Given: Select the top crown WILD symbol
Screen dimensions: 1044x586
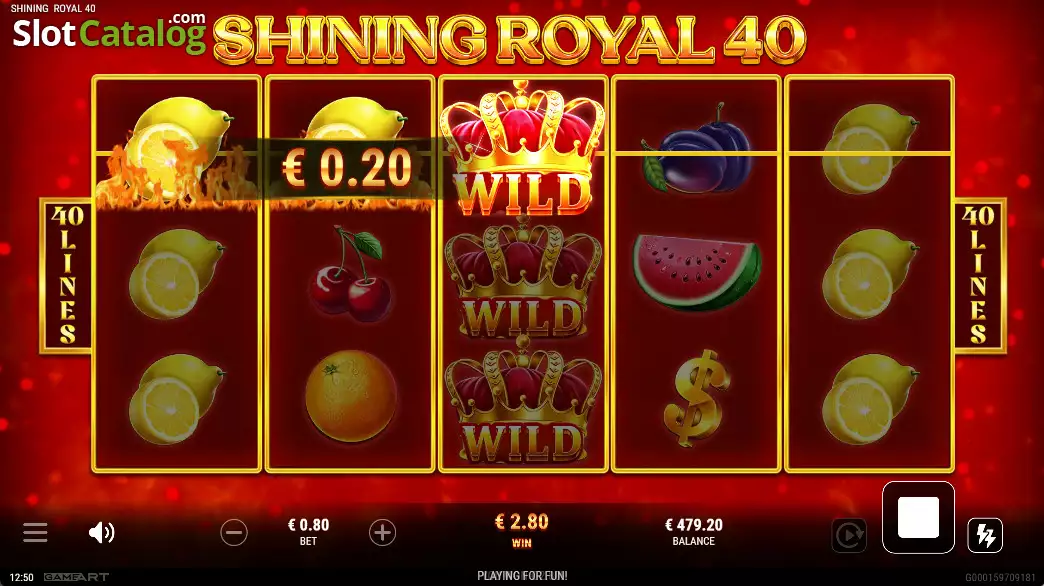Looking at the screenshot, I should click(523, 148).
